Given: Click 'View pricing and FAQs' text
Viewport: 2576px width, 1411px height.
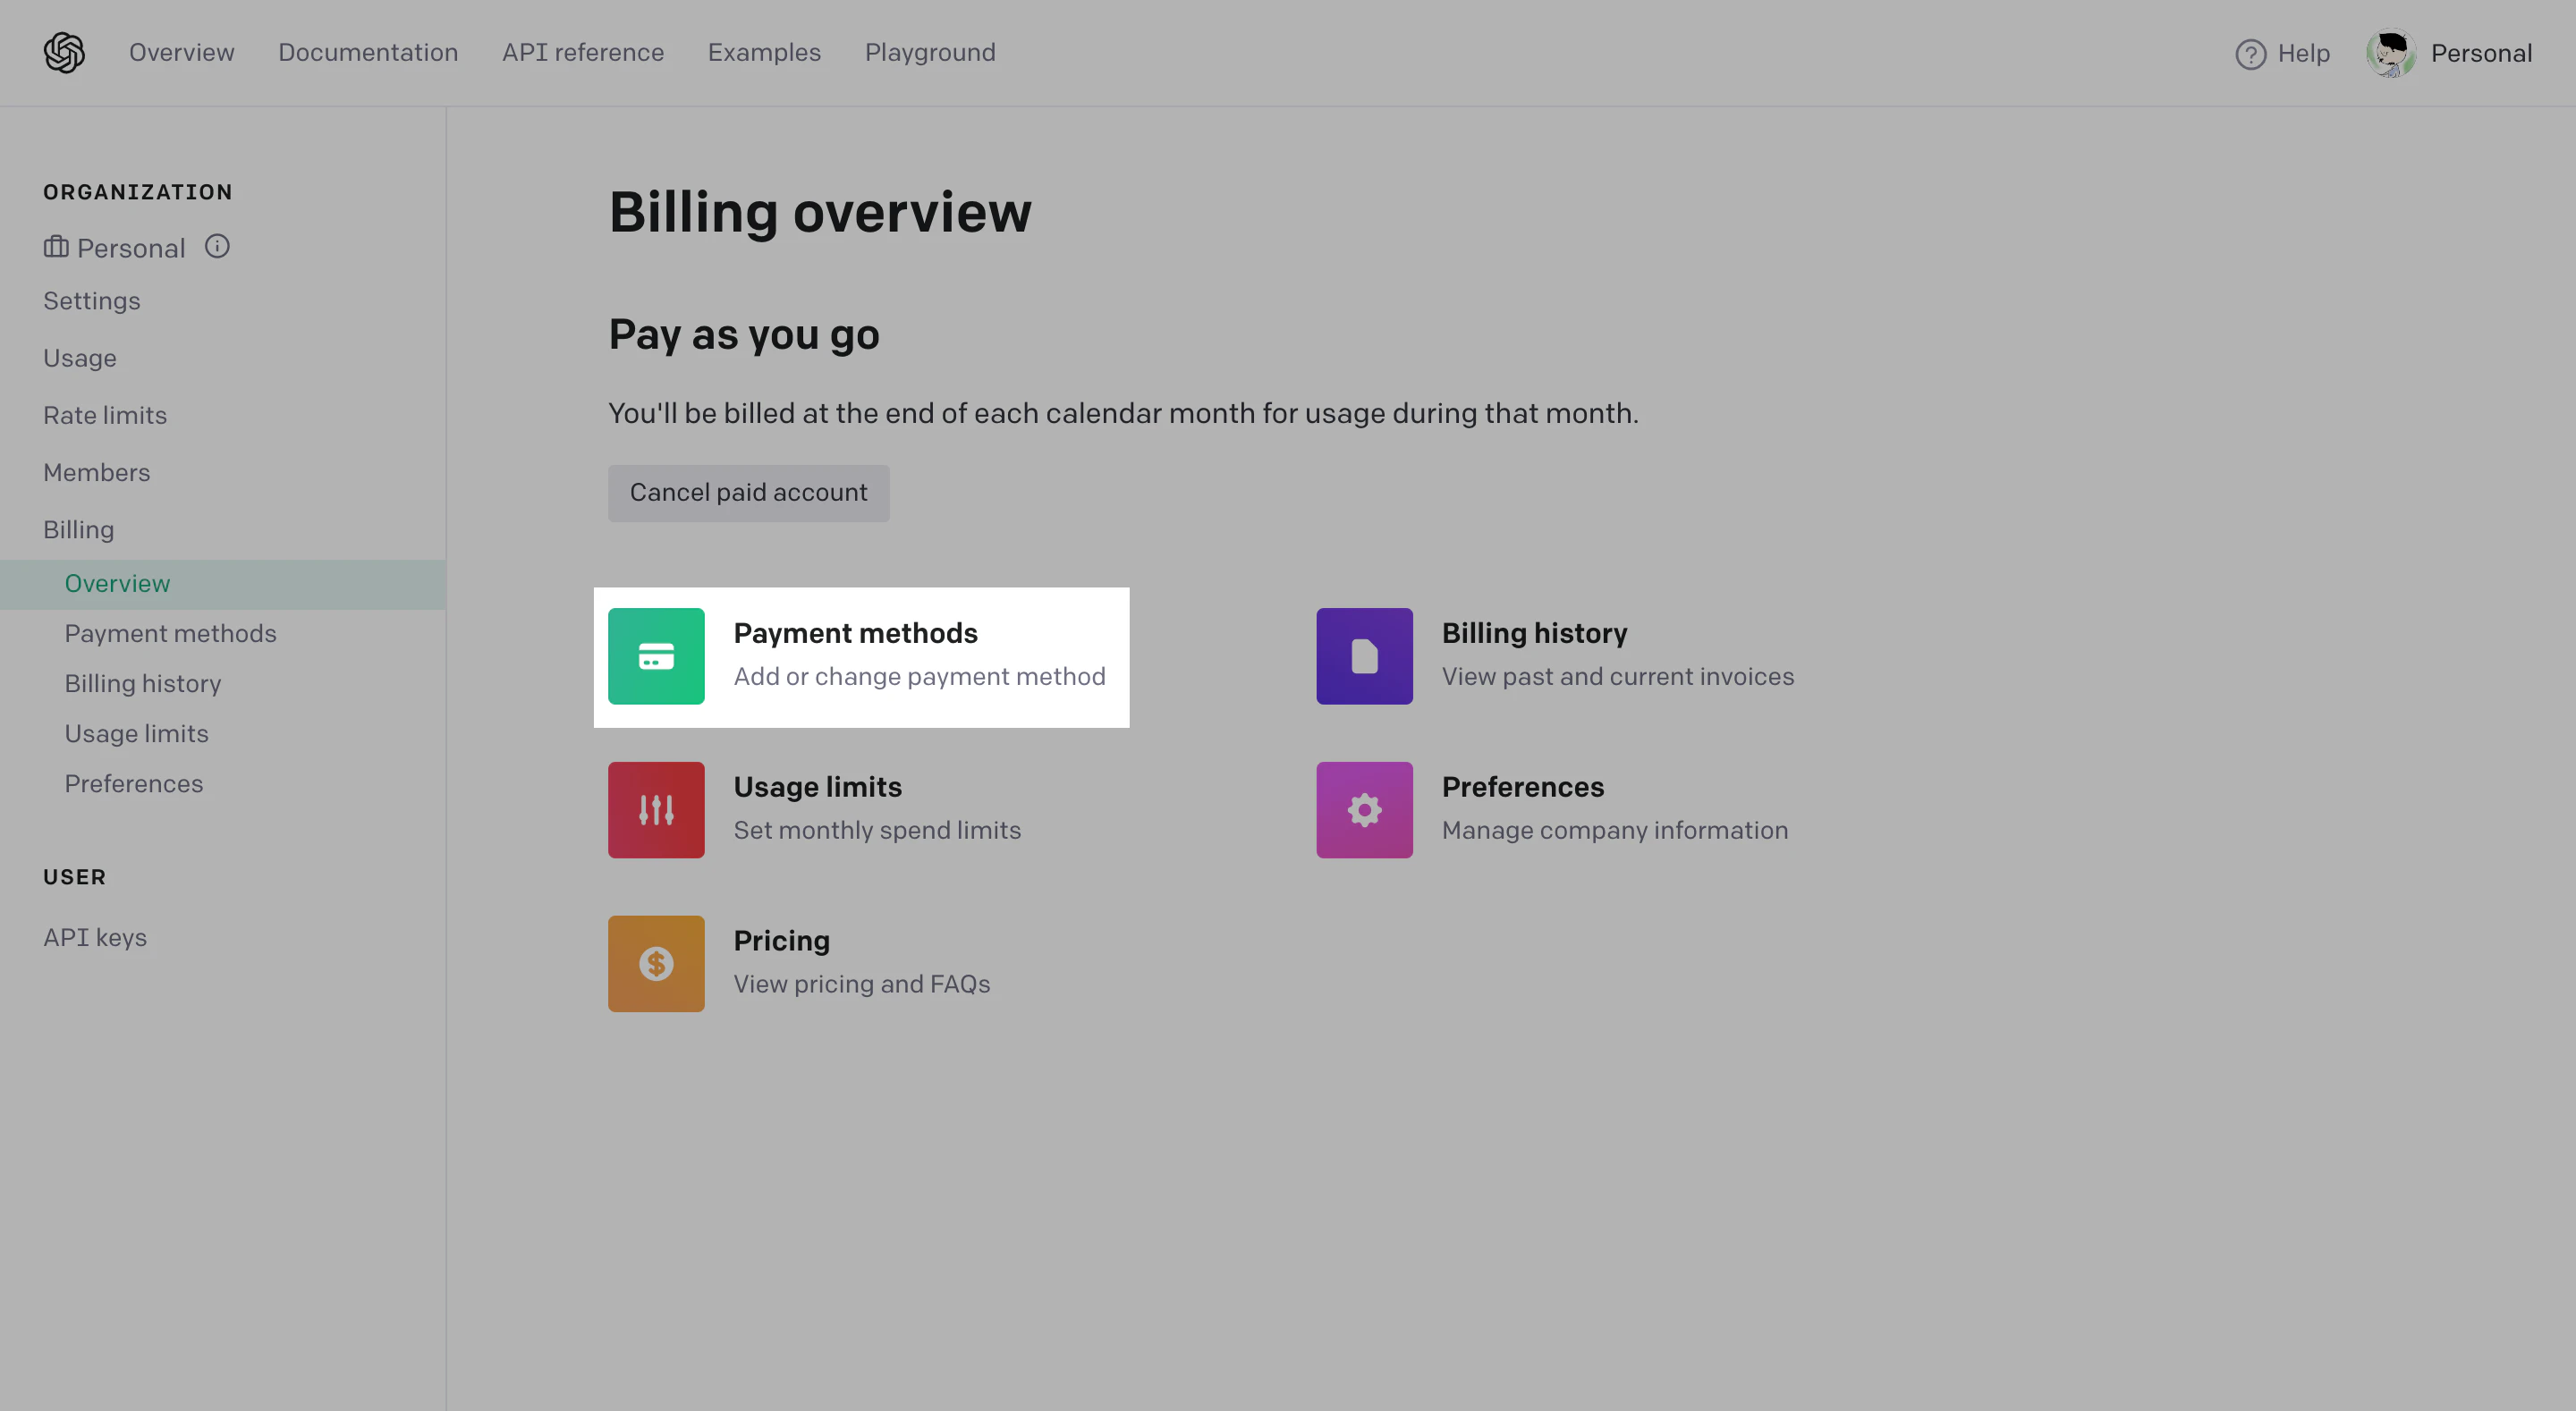Looking at the screenshot, I should coord(862,984).
